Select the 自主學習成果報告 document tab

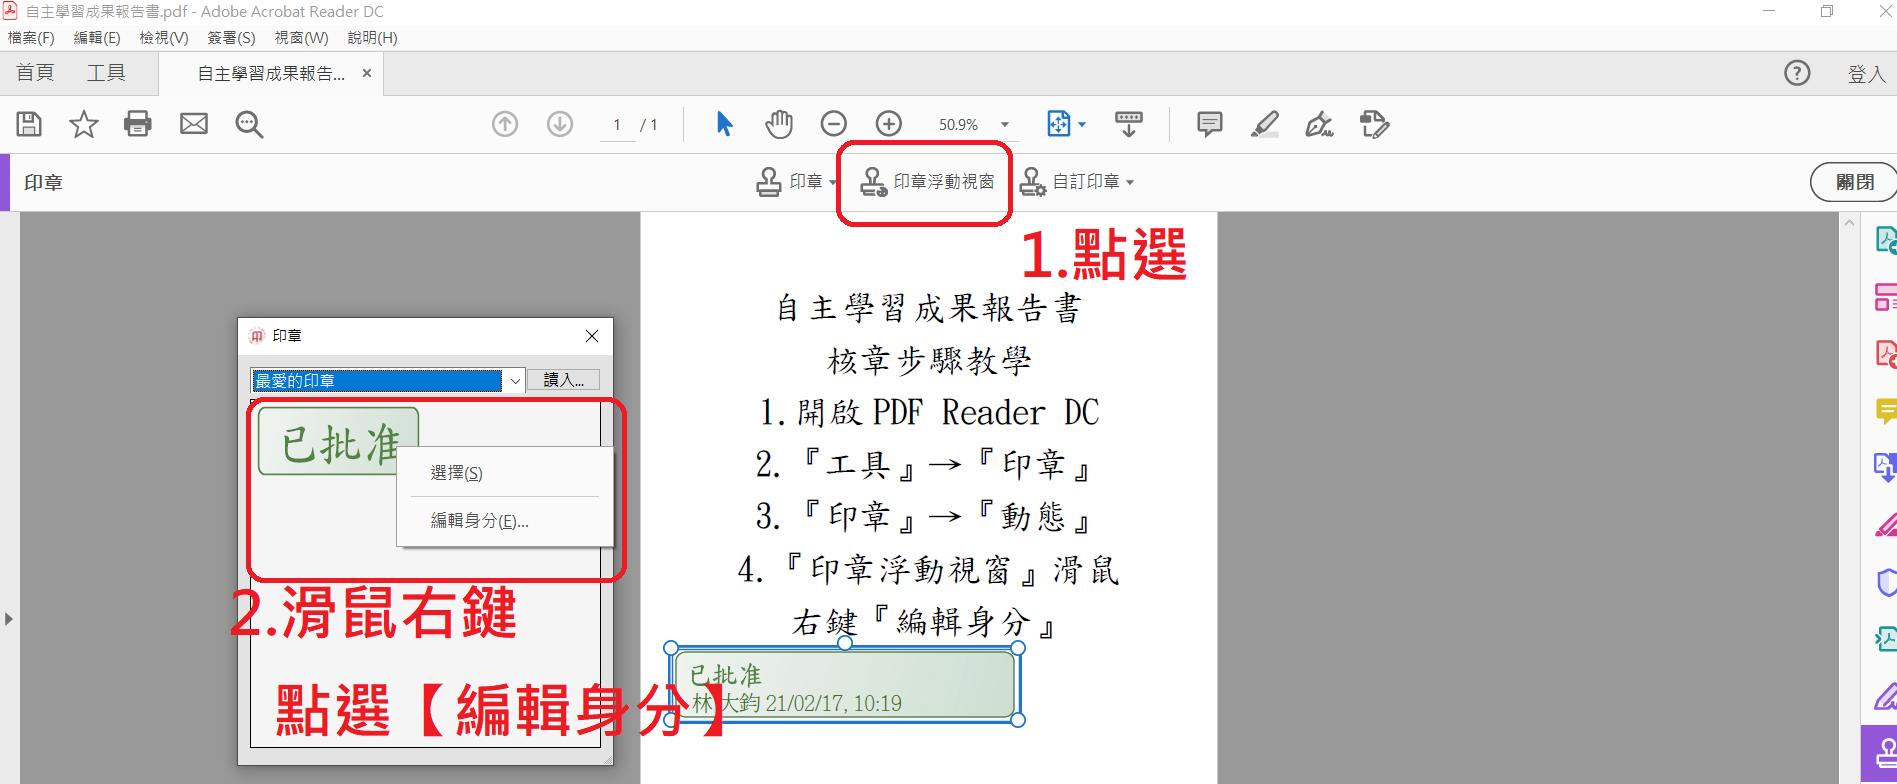pos(270,74)
